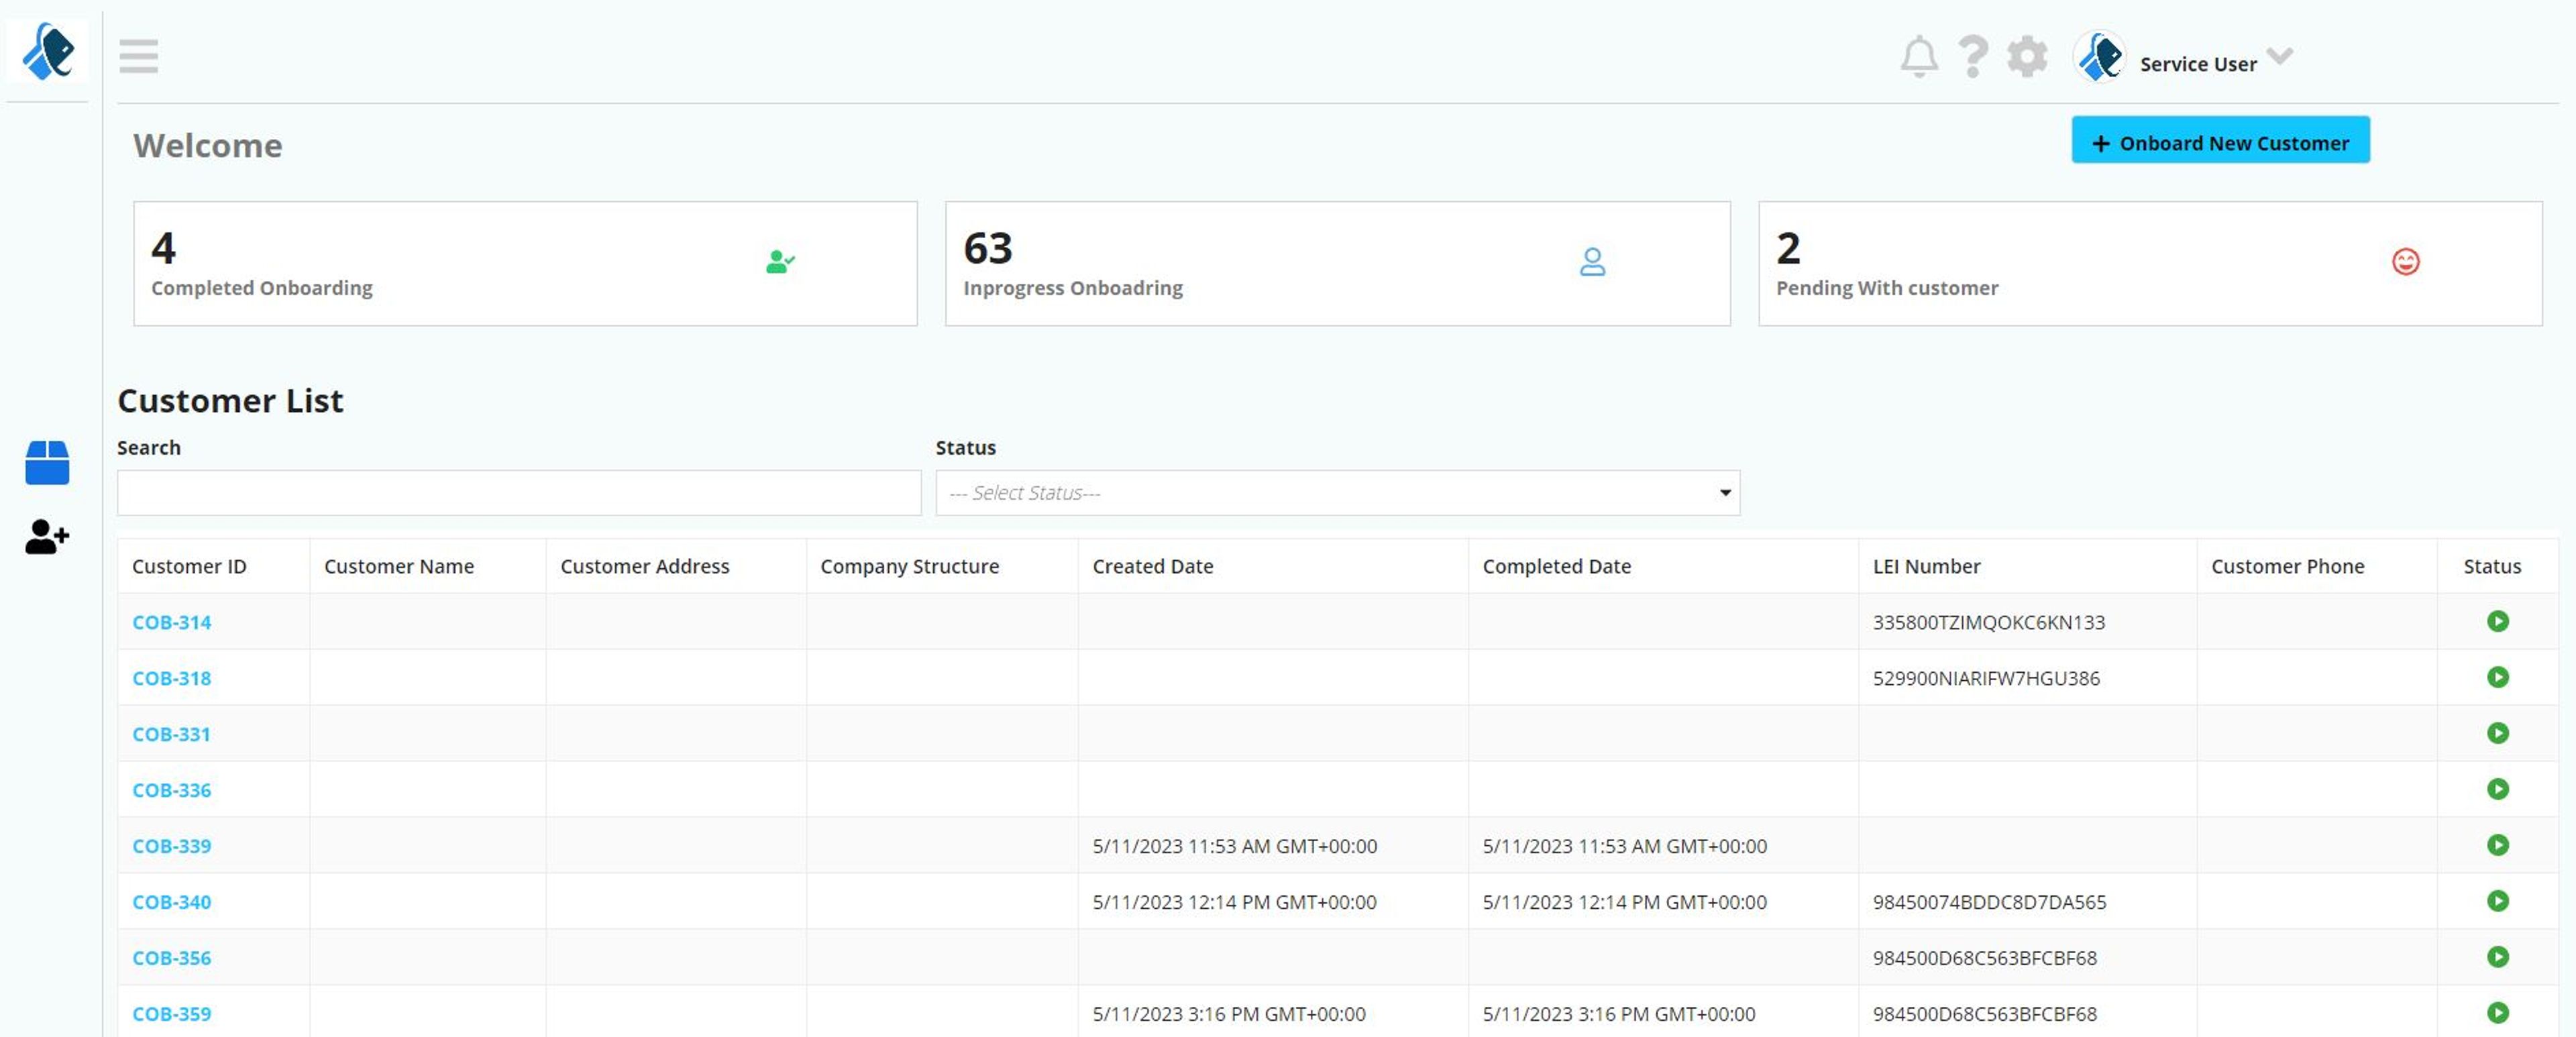This screenshot has width=2576, height=1037.
Task: Click green user-check icon on Completed Onboarding card
Action: [x=780, y=262]
